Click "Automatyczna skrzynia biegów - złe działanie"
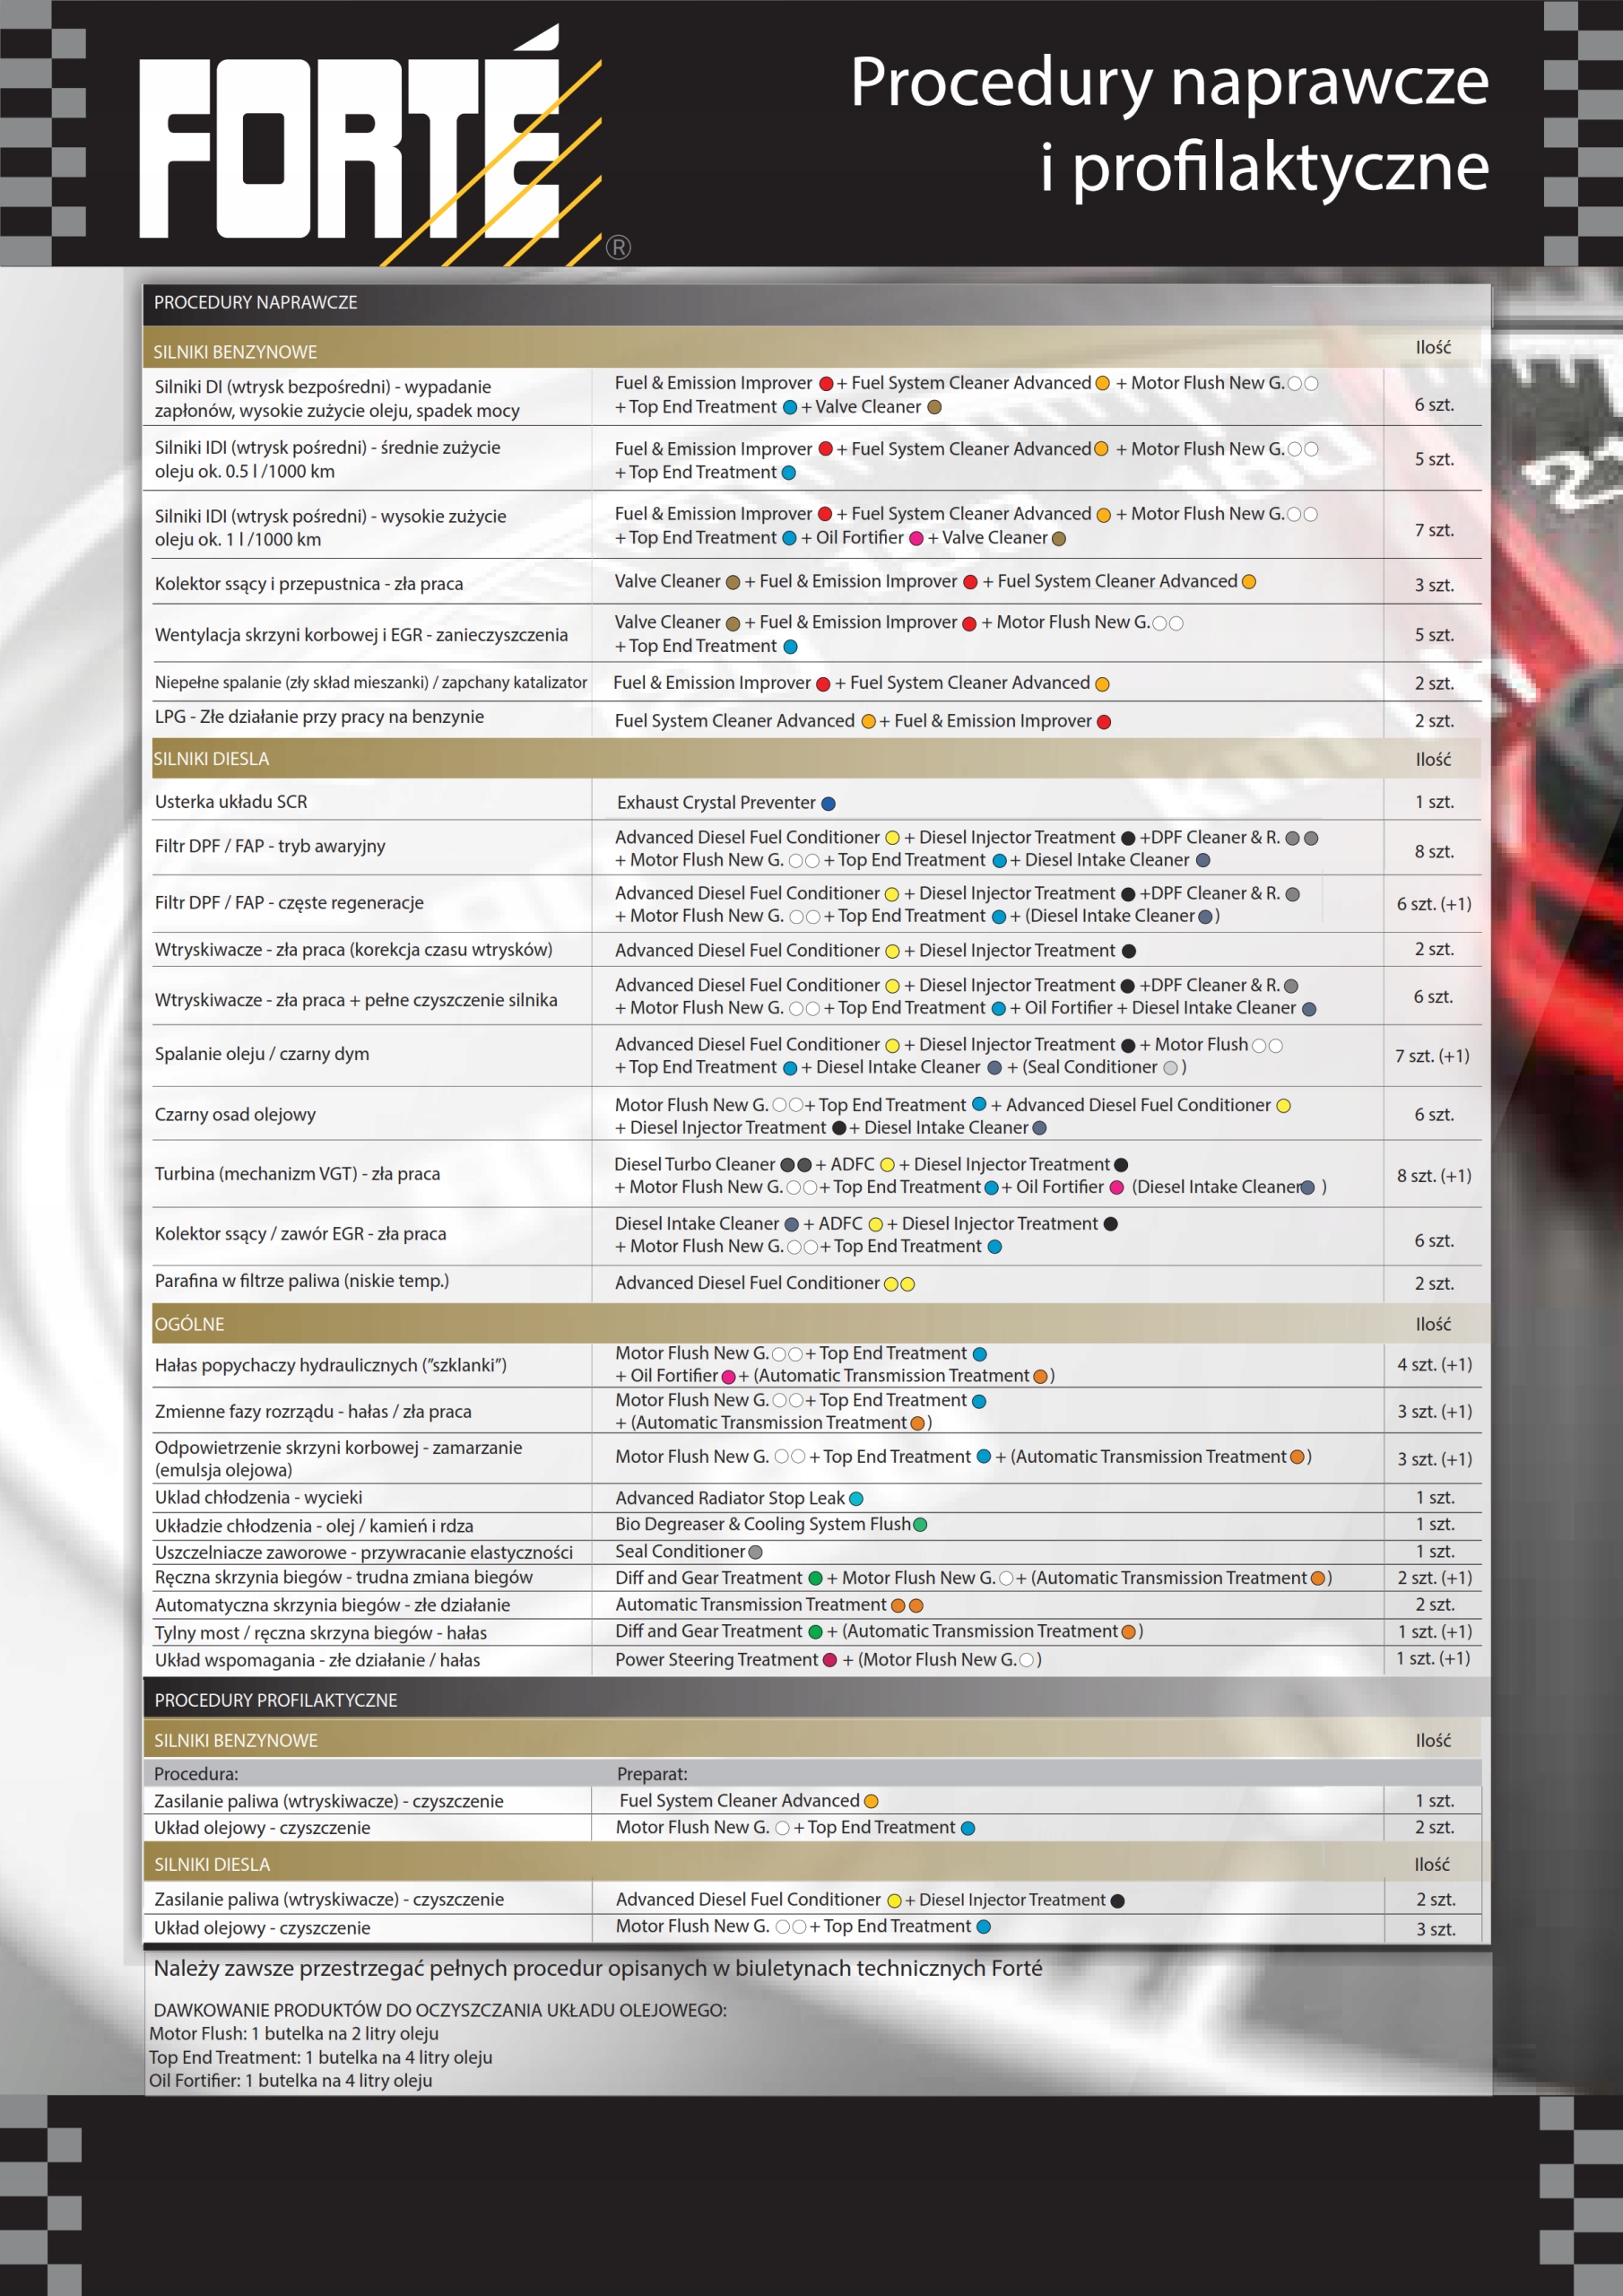 click(332, 1606)
